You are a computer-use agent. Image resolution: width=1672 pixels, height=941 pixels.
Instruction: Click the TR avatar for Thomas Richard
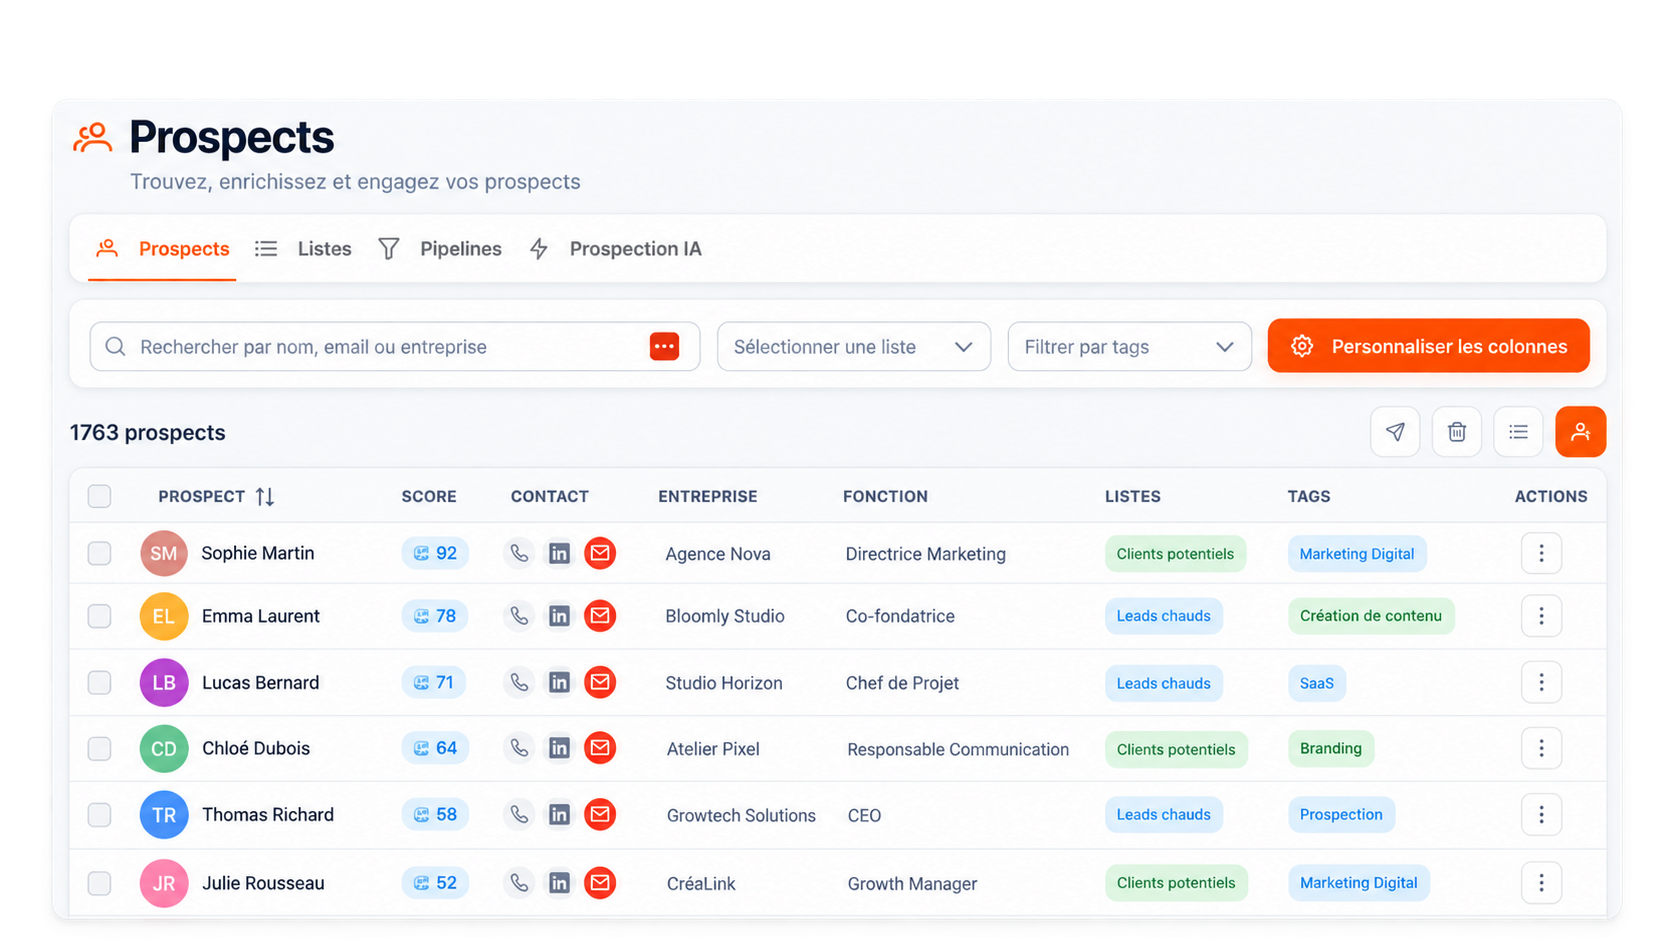pos(164,814)
